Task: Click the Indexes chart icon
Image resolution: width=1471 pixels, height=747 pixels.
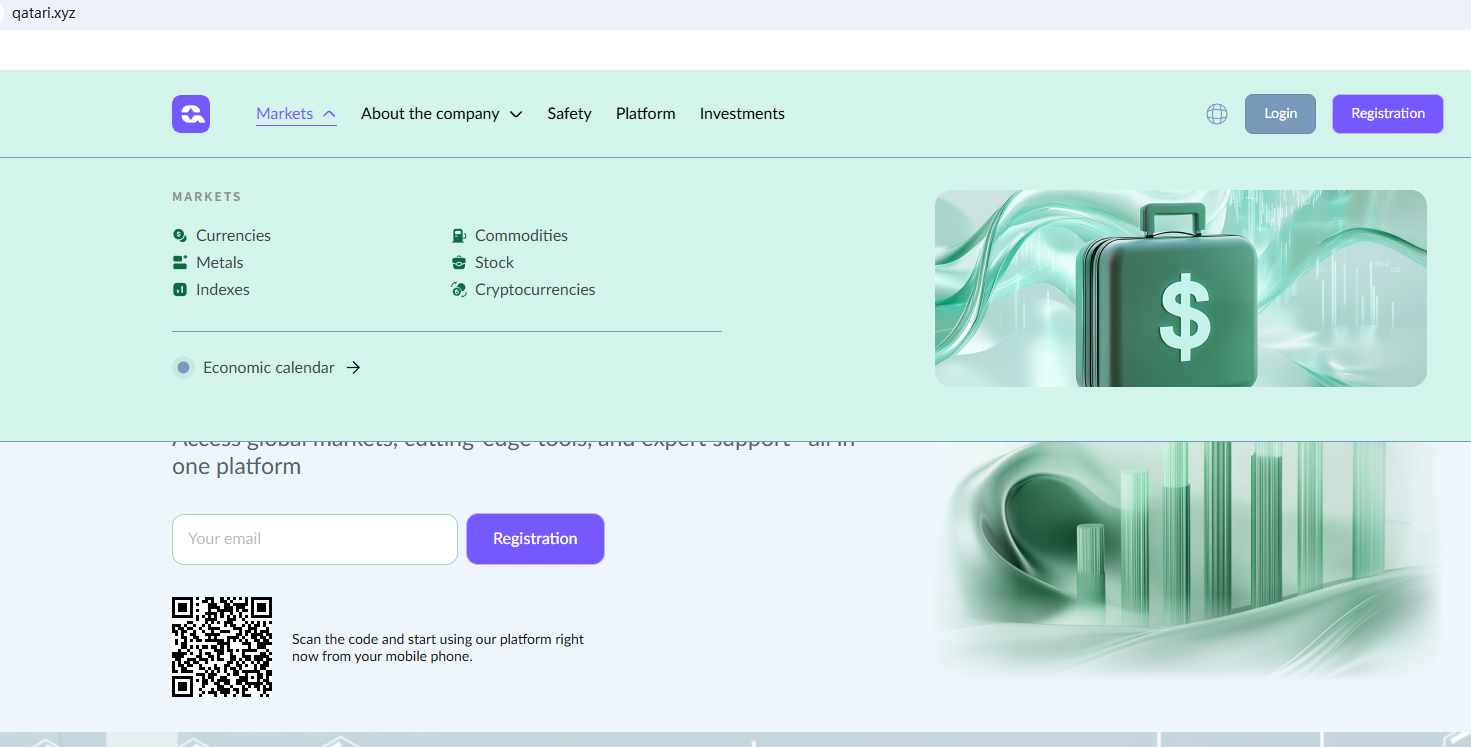Action: coord(180,289)
